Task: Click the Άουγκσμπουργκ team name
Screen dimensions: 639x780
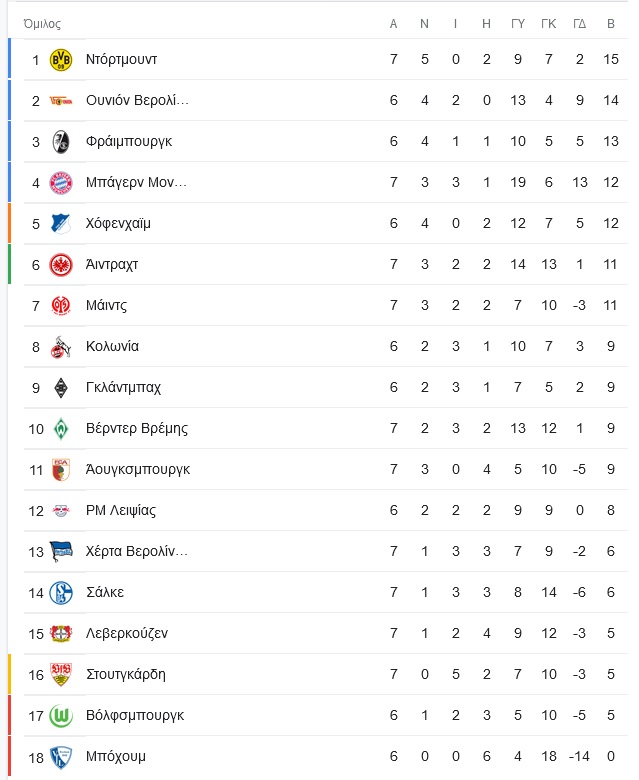Action: (138, 470)
